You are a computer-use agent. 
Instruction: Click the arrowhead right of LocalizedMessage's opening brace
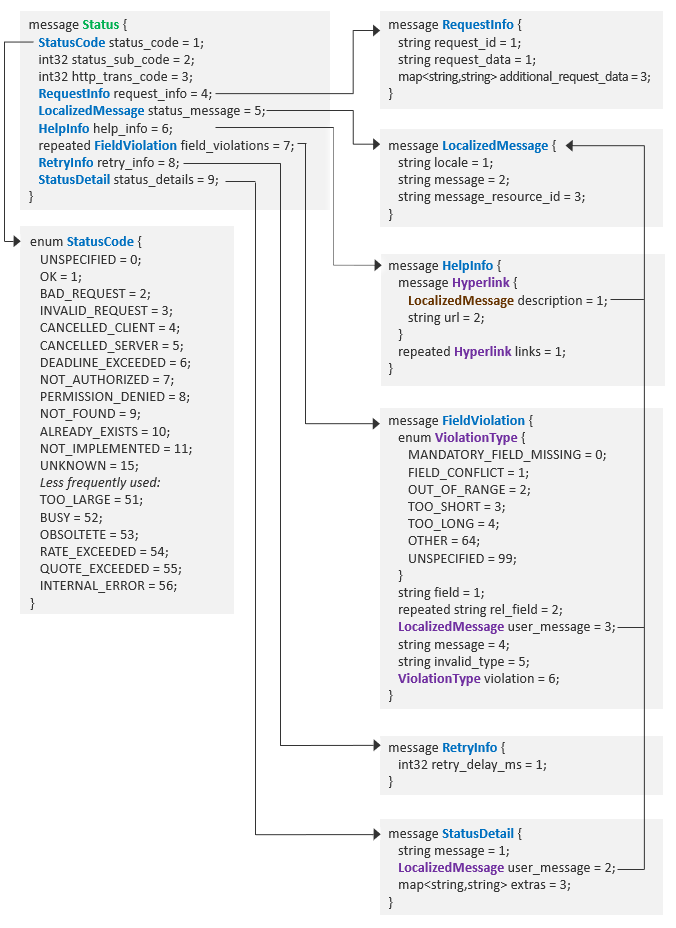(570, 145)
